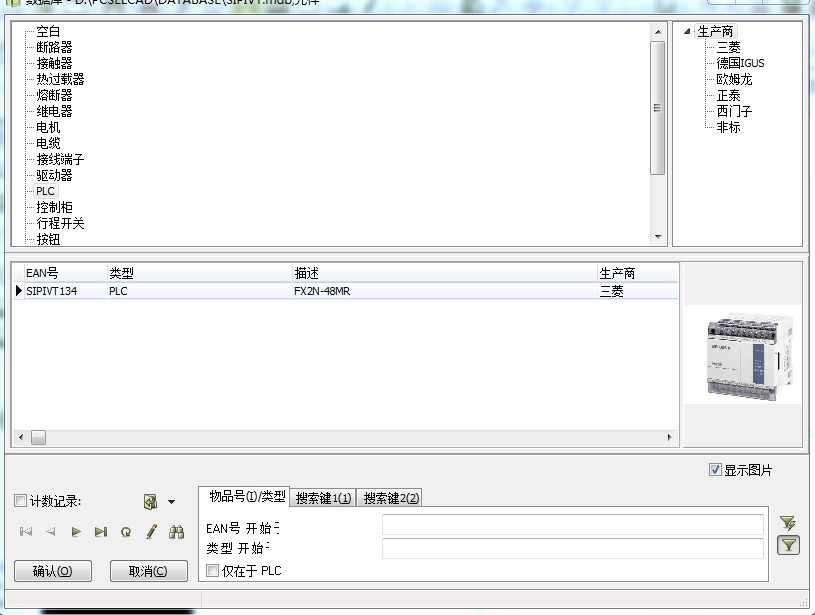Click the next record arrow icon
This screenshot has width=815, height=615.
[x=76, y=532]
